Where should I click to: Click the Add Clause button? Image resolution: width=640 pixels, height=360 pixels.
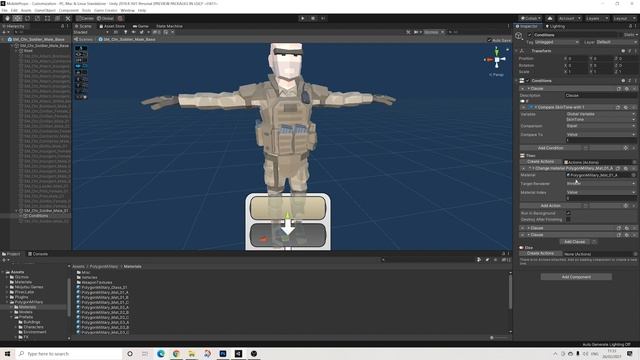pyautogui.click(x=574, y=242)
